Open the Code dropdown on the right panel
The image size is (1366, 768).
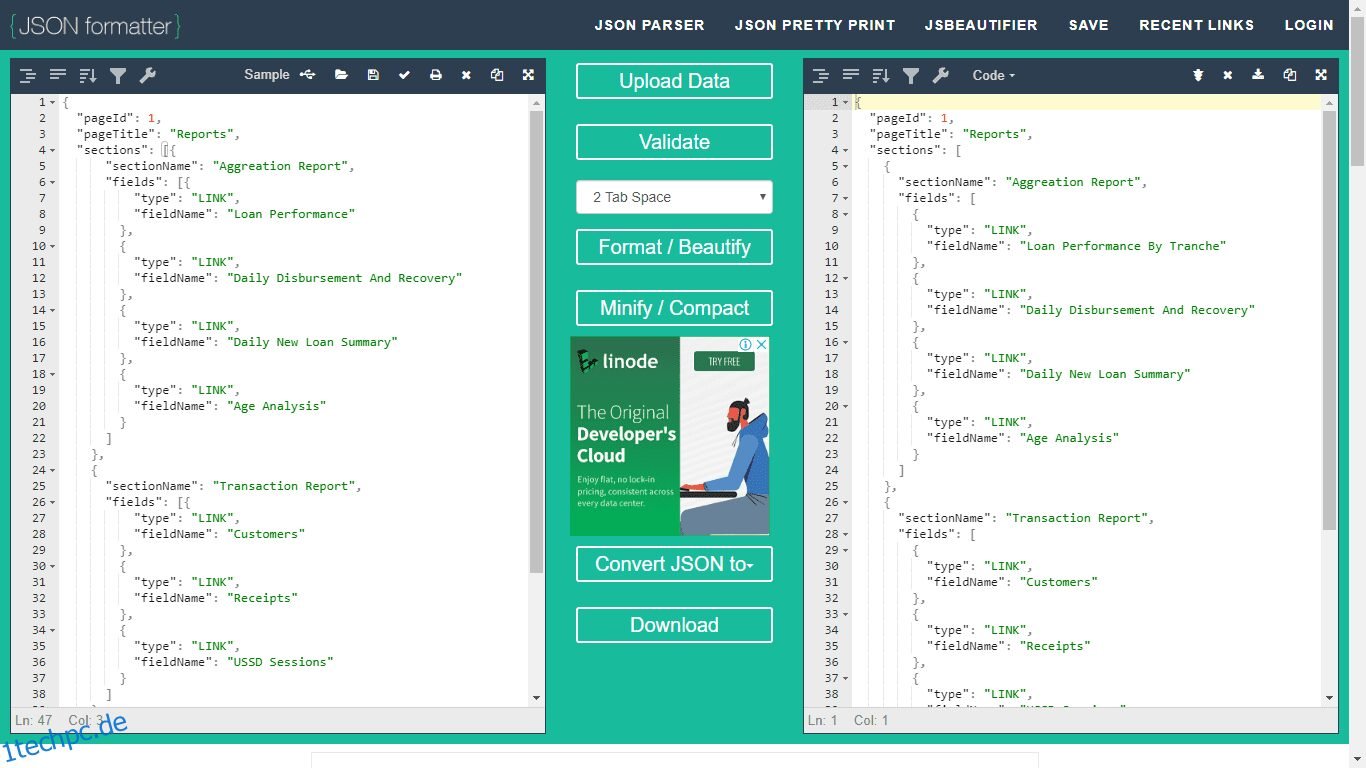(x=992, y=74)
